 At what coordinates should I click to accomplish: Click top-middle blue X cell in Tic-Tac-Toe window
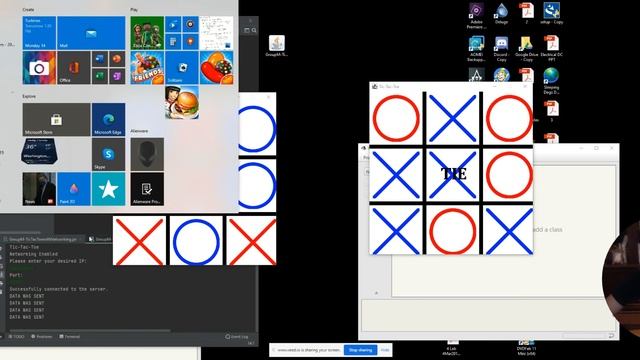tap(453, 118)
